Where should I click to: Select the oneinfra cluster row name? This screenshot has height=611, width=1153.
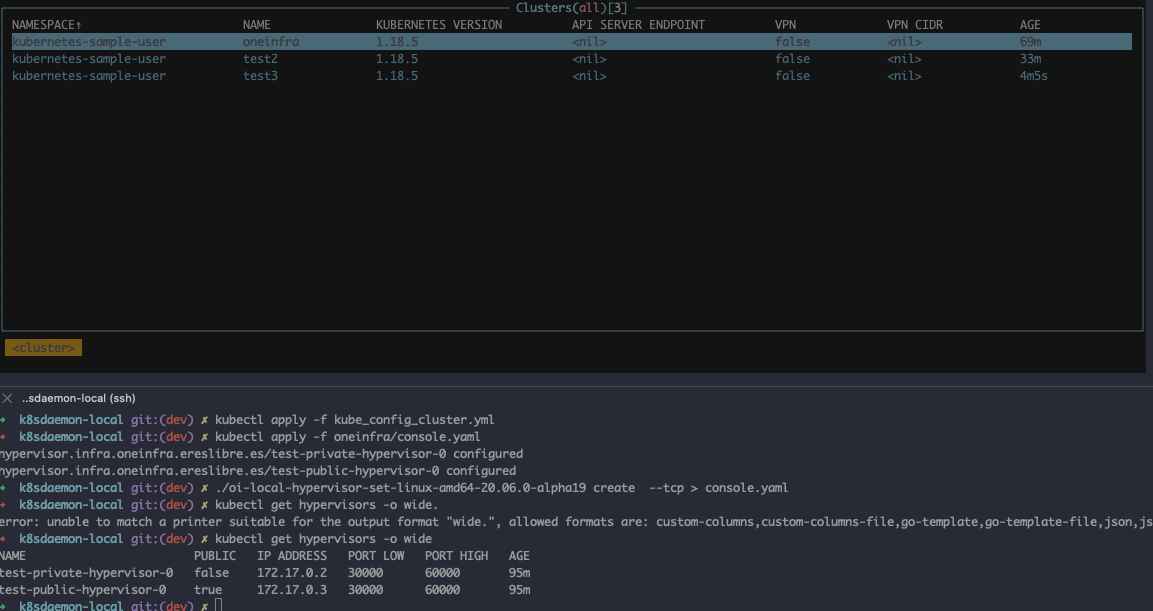click(x=271, y=42)
